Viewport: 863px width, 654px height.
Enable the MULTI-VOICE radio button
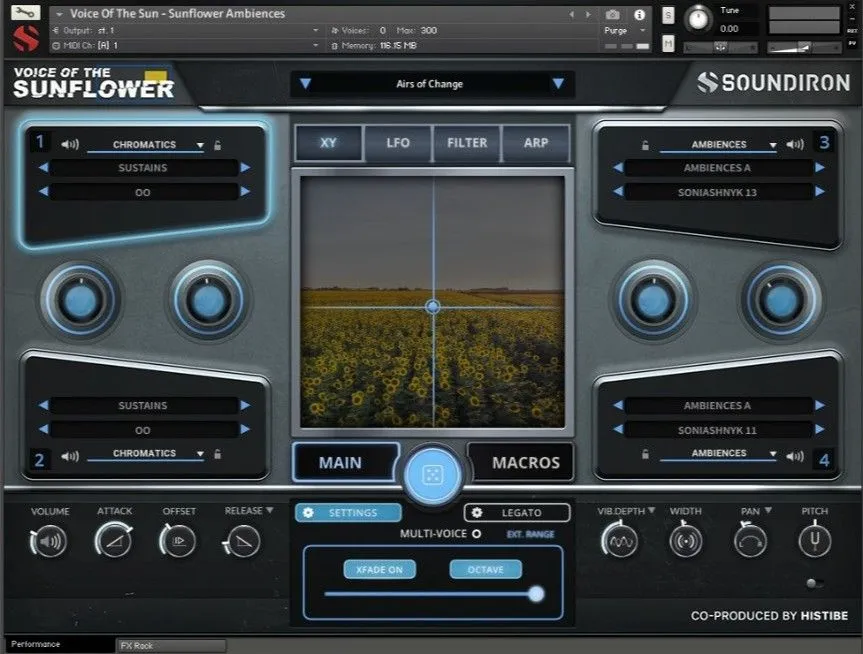pos(477,533)
